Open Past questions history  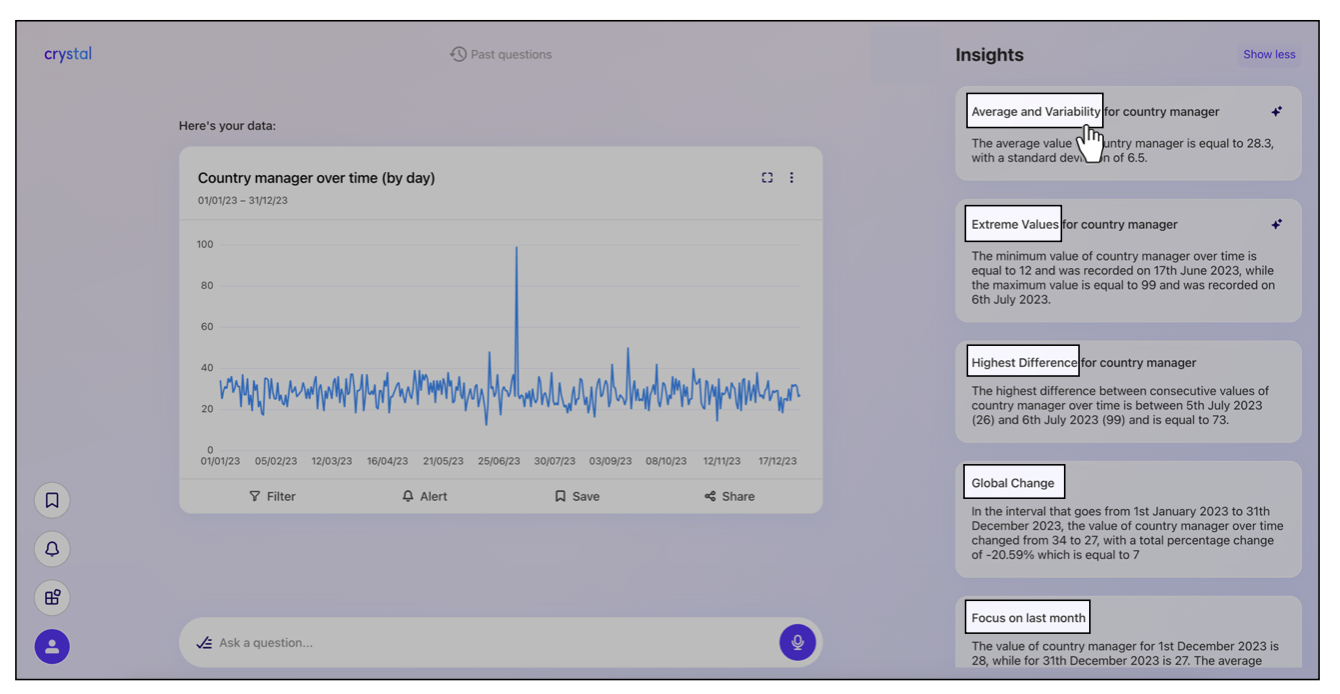[501, 55]
